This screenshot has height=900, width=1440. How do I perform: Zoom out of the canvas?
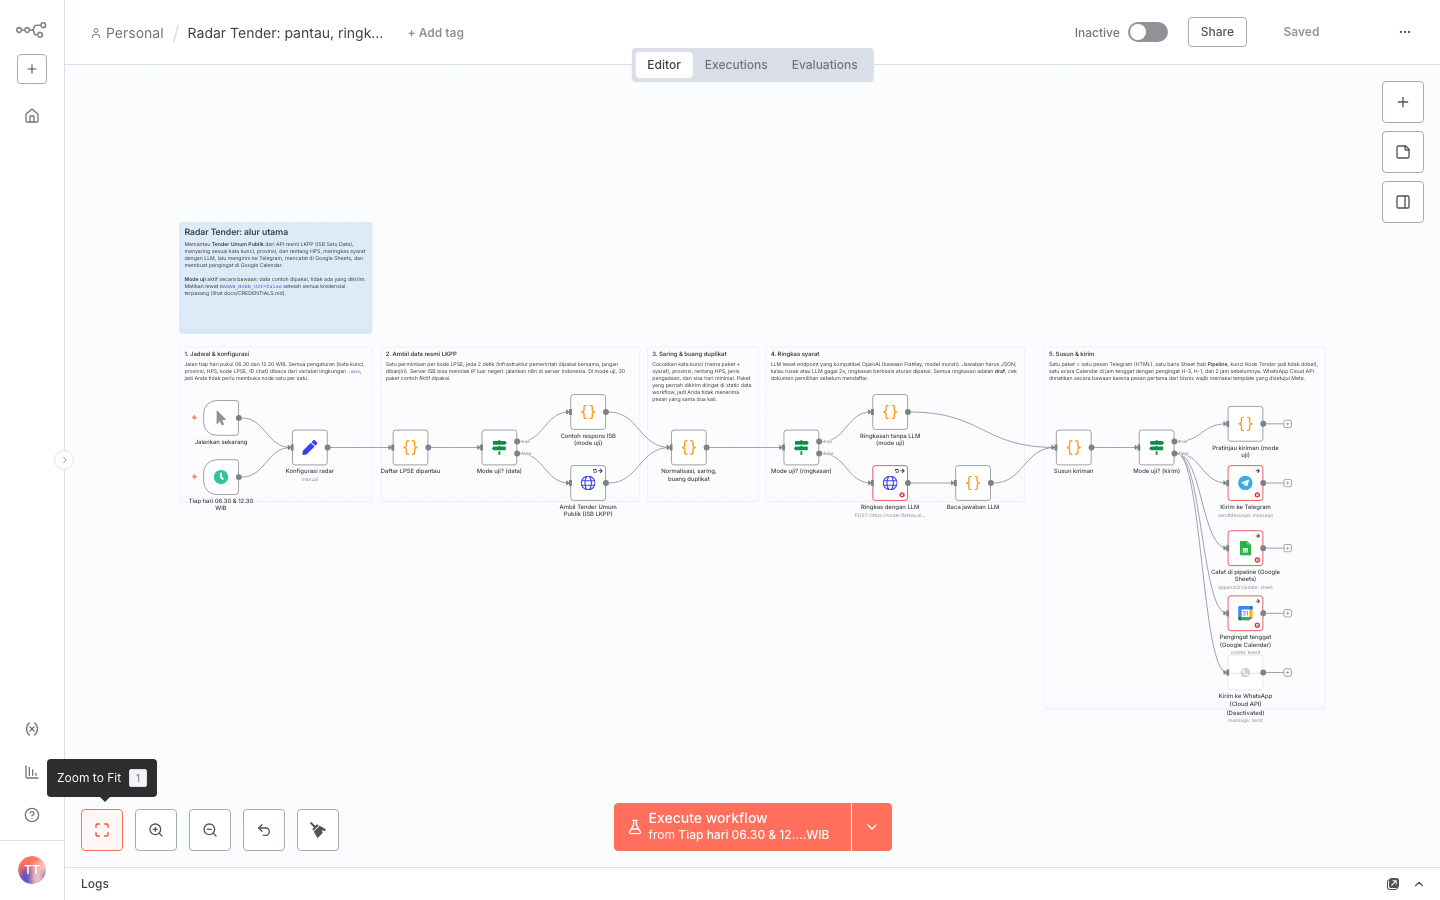[210, 830]
